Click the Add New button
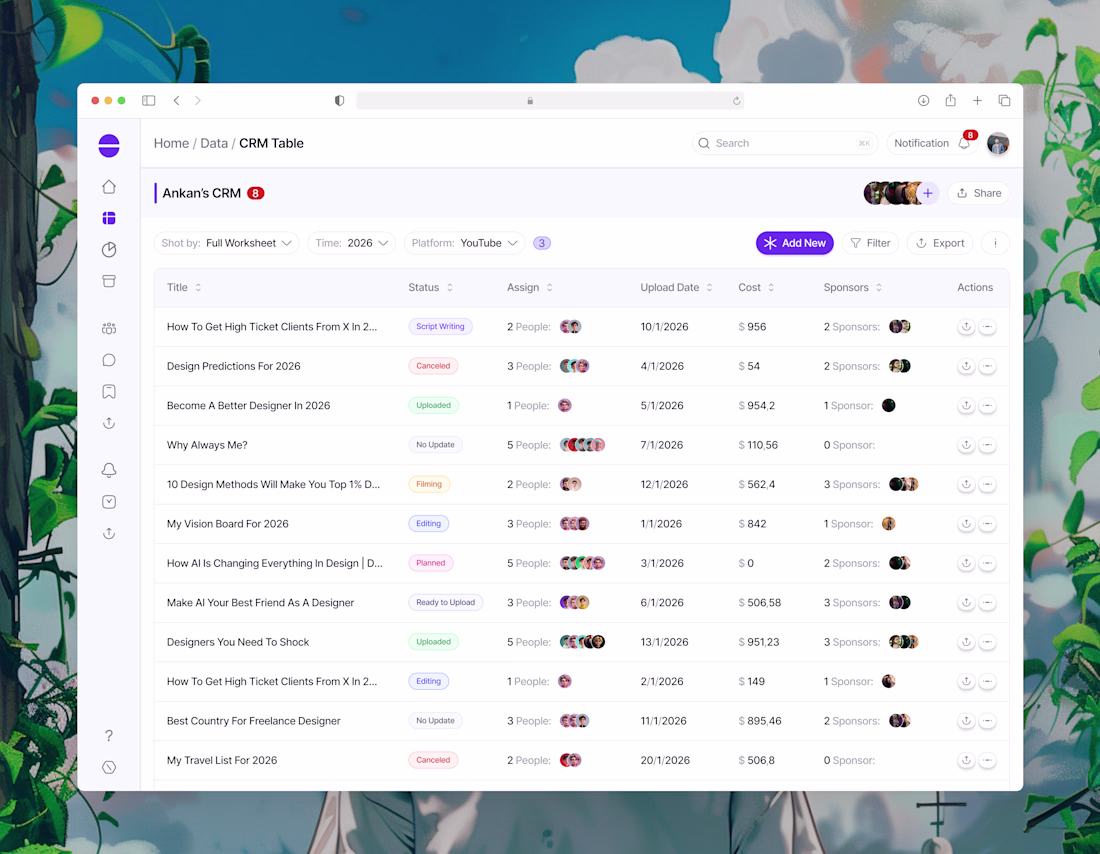1100x854 pixels. click(x=795, y=243)
